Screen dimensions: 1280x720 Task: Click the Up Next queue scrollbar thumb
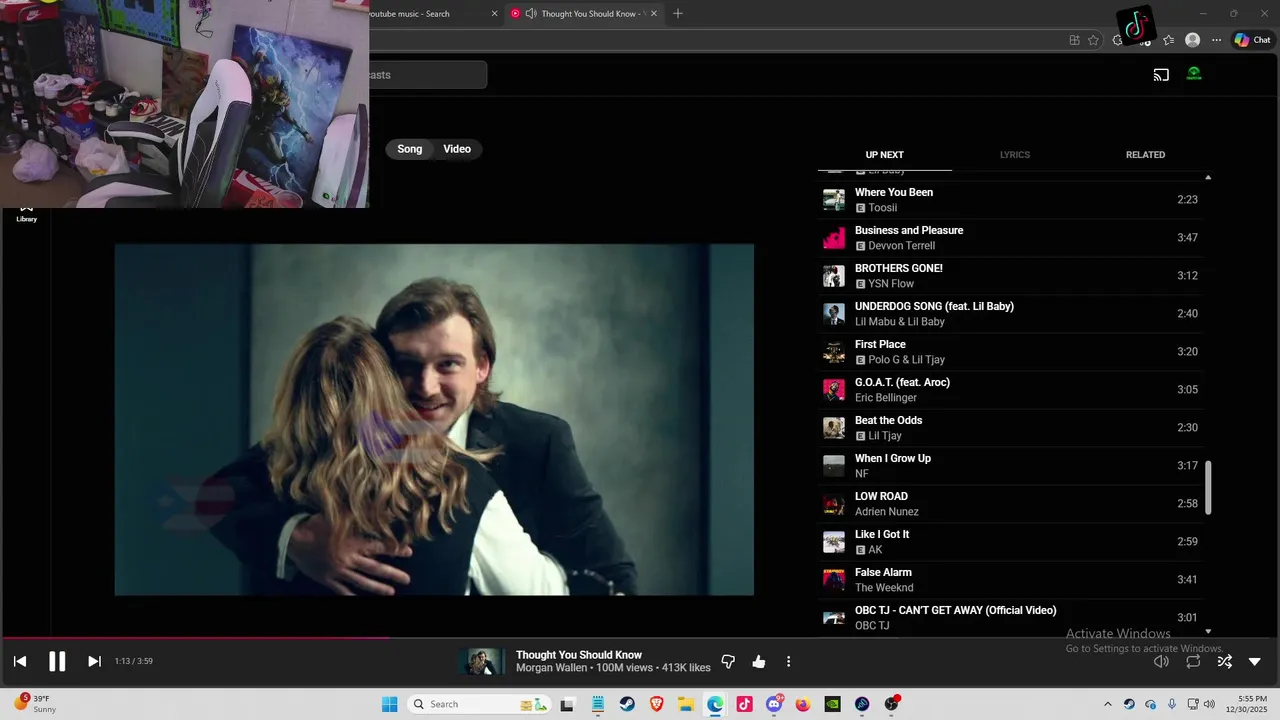pos(1208,488)
